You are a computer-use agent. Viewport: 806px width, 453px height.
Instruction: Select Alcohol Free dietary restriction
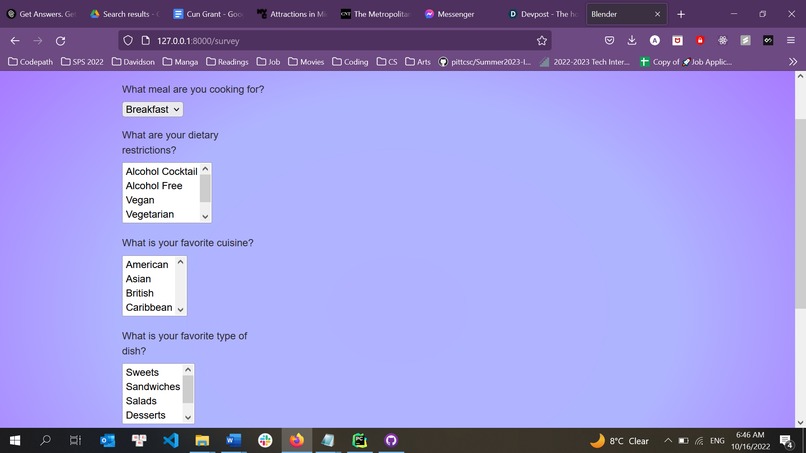pos(161,186)
